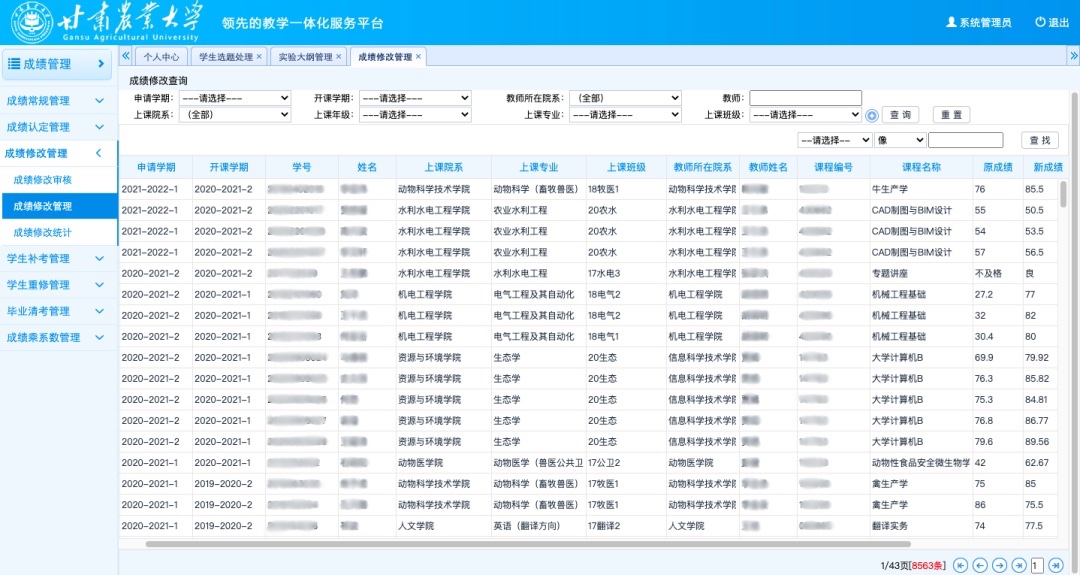Click the go-to-page icon after page number box
1080x575 pixels.
[1056, 565]
